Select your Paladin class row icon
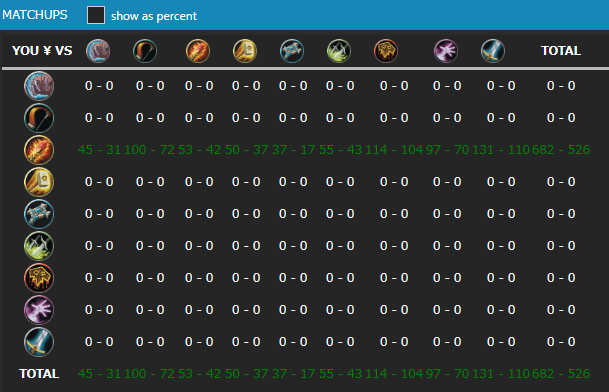Viewport: 609px width, 392px height. 39,182
